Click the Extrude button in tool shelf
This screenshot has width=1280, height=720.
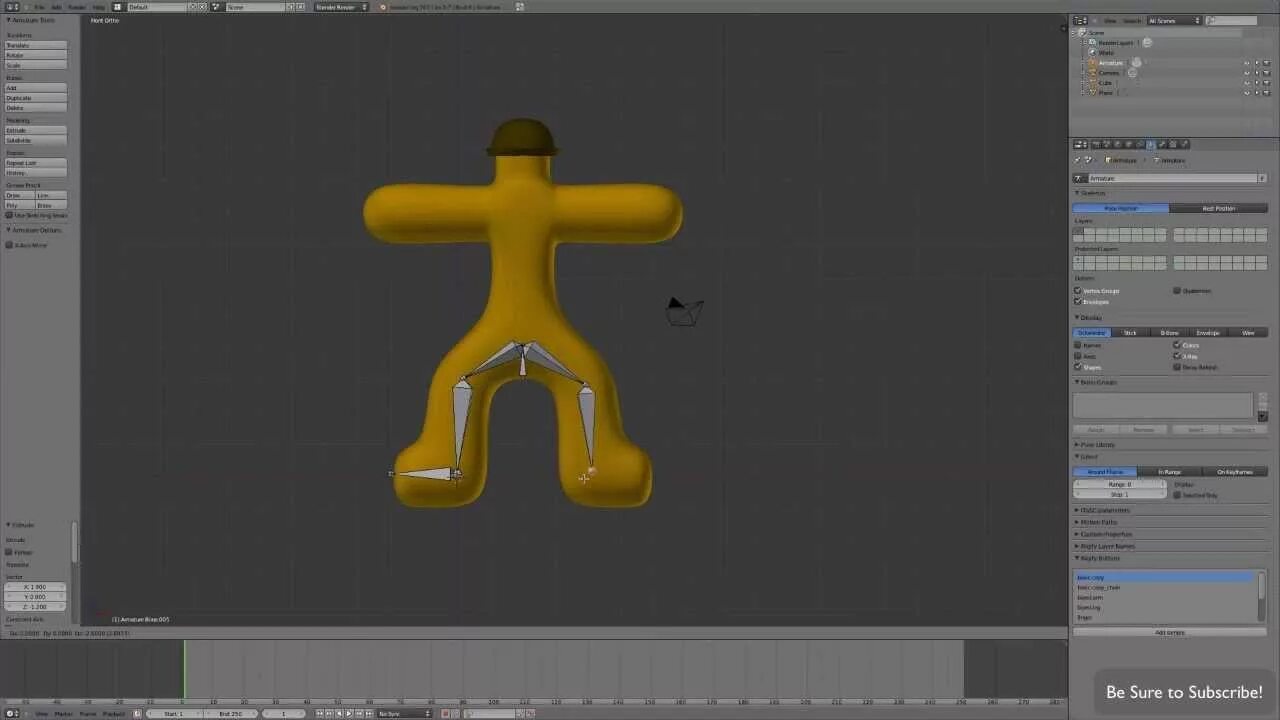(36, 130)
